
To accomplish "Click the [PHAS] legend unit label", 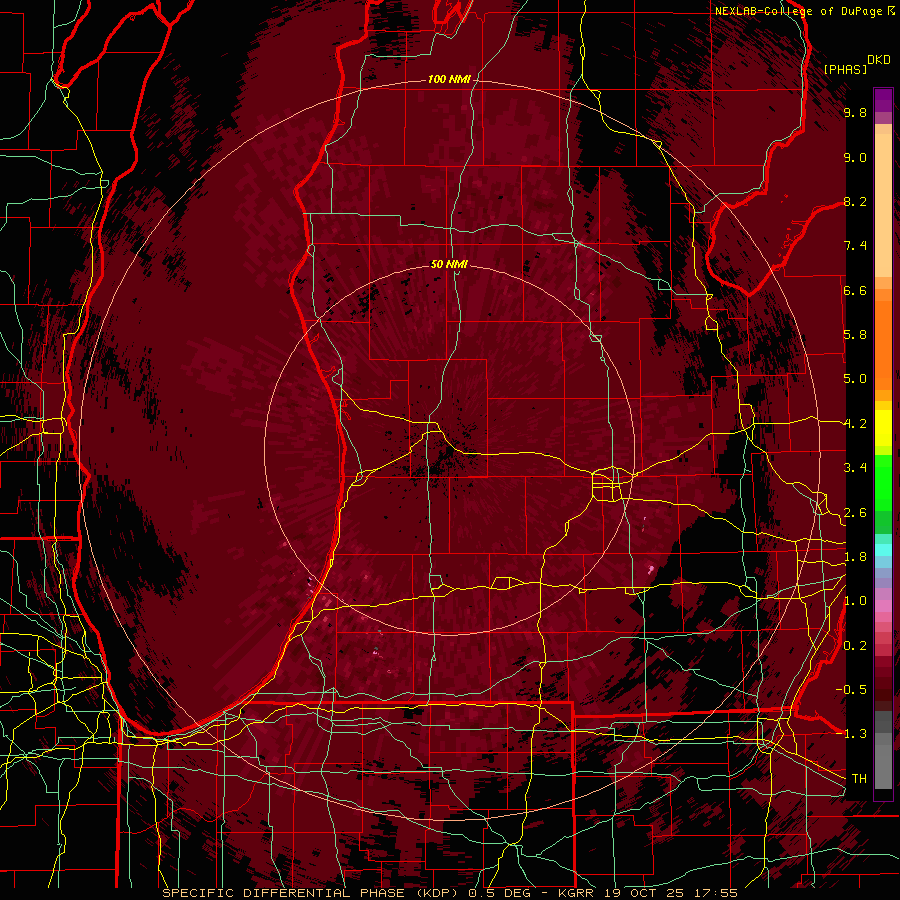I will click(845, 69).
